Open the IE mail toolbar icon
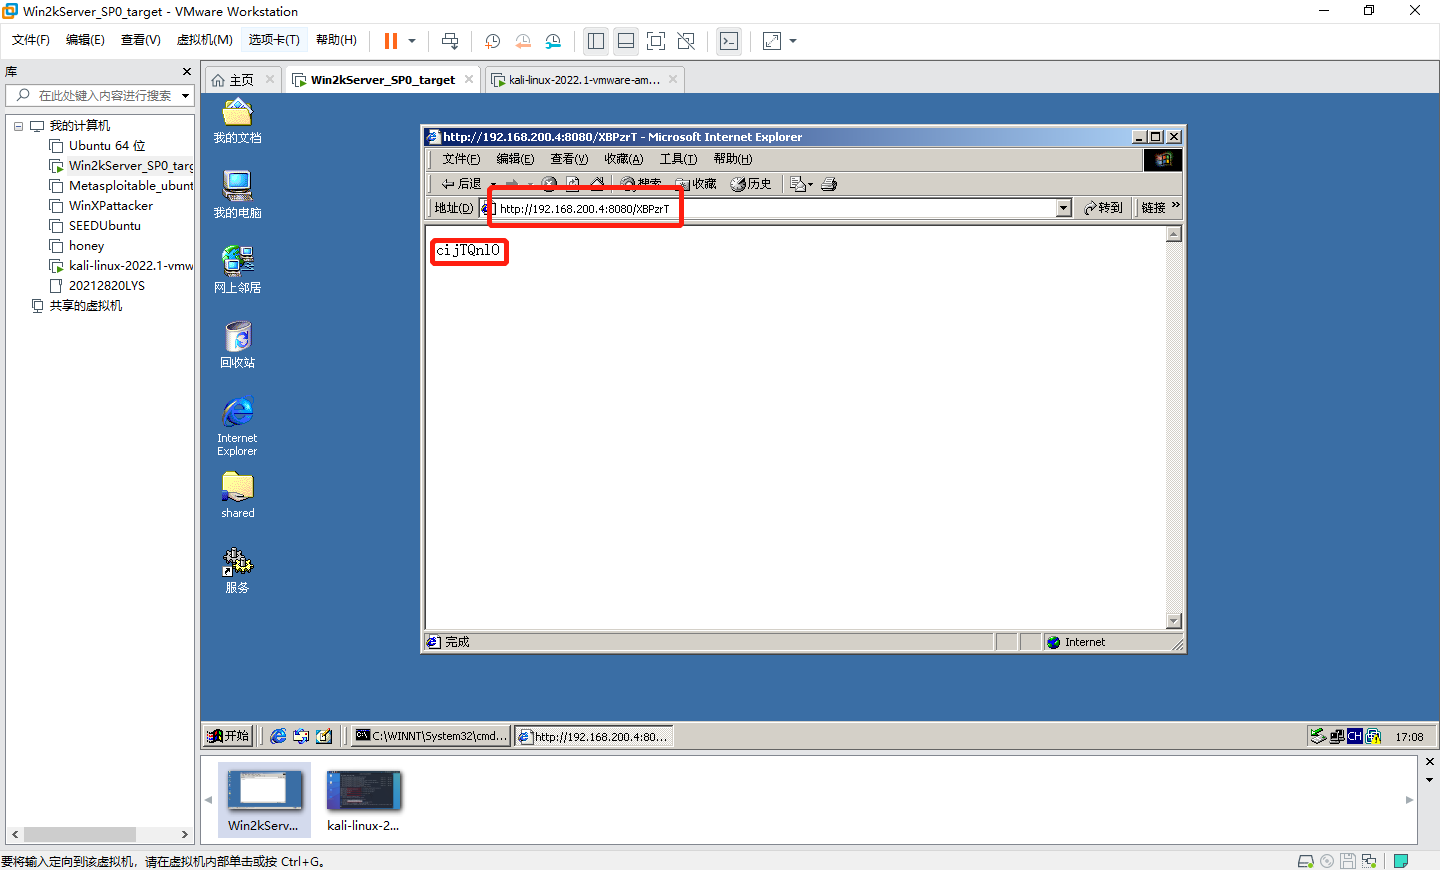1440x870 pixels. click(801, 184)
